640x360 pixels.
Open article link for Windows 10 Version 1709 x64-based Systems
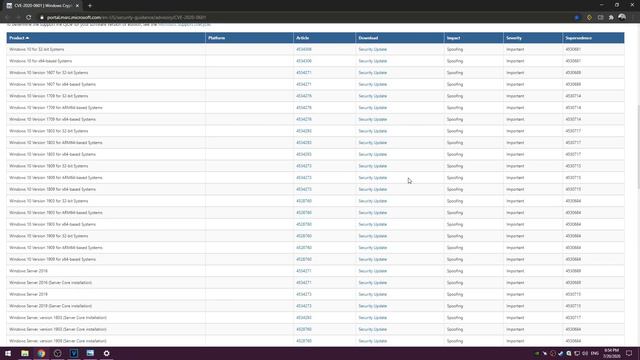click(304, 120)
